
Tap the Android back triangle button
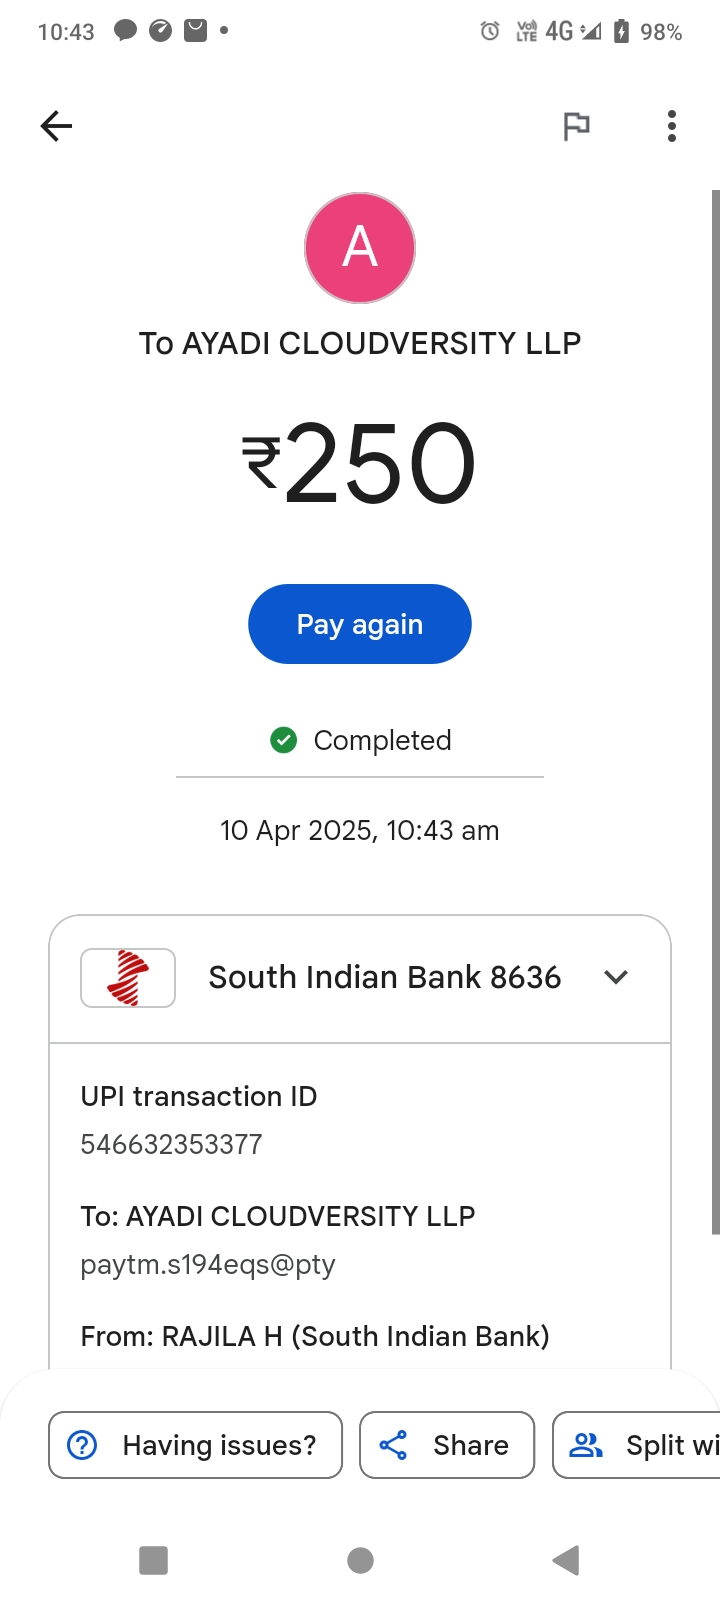point(566,1560)
